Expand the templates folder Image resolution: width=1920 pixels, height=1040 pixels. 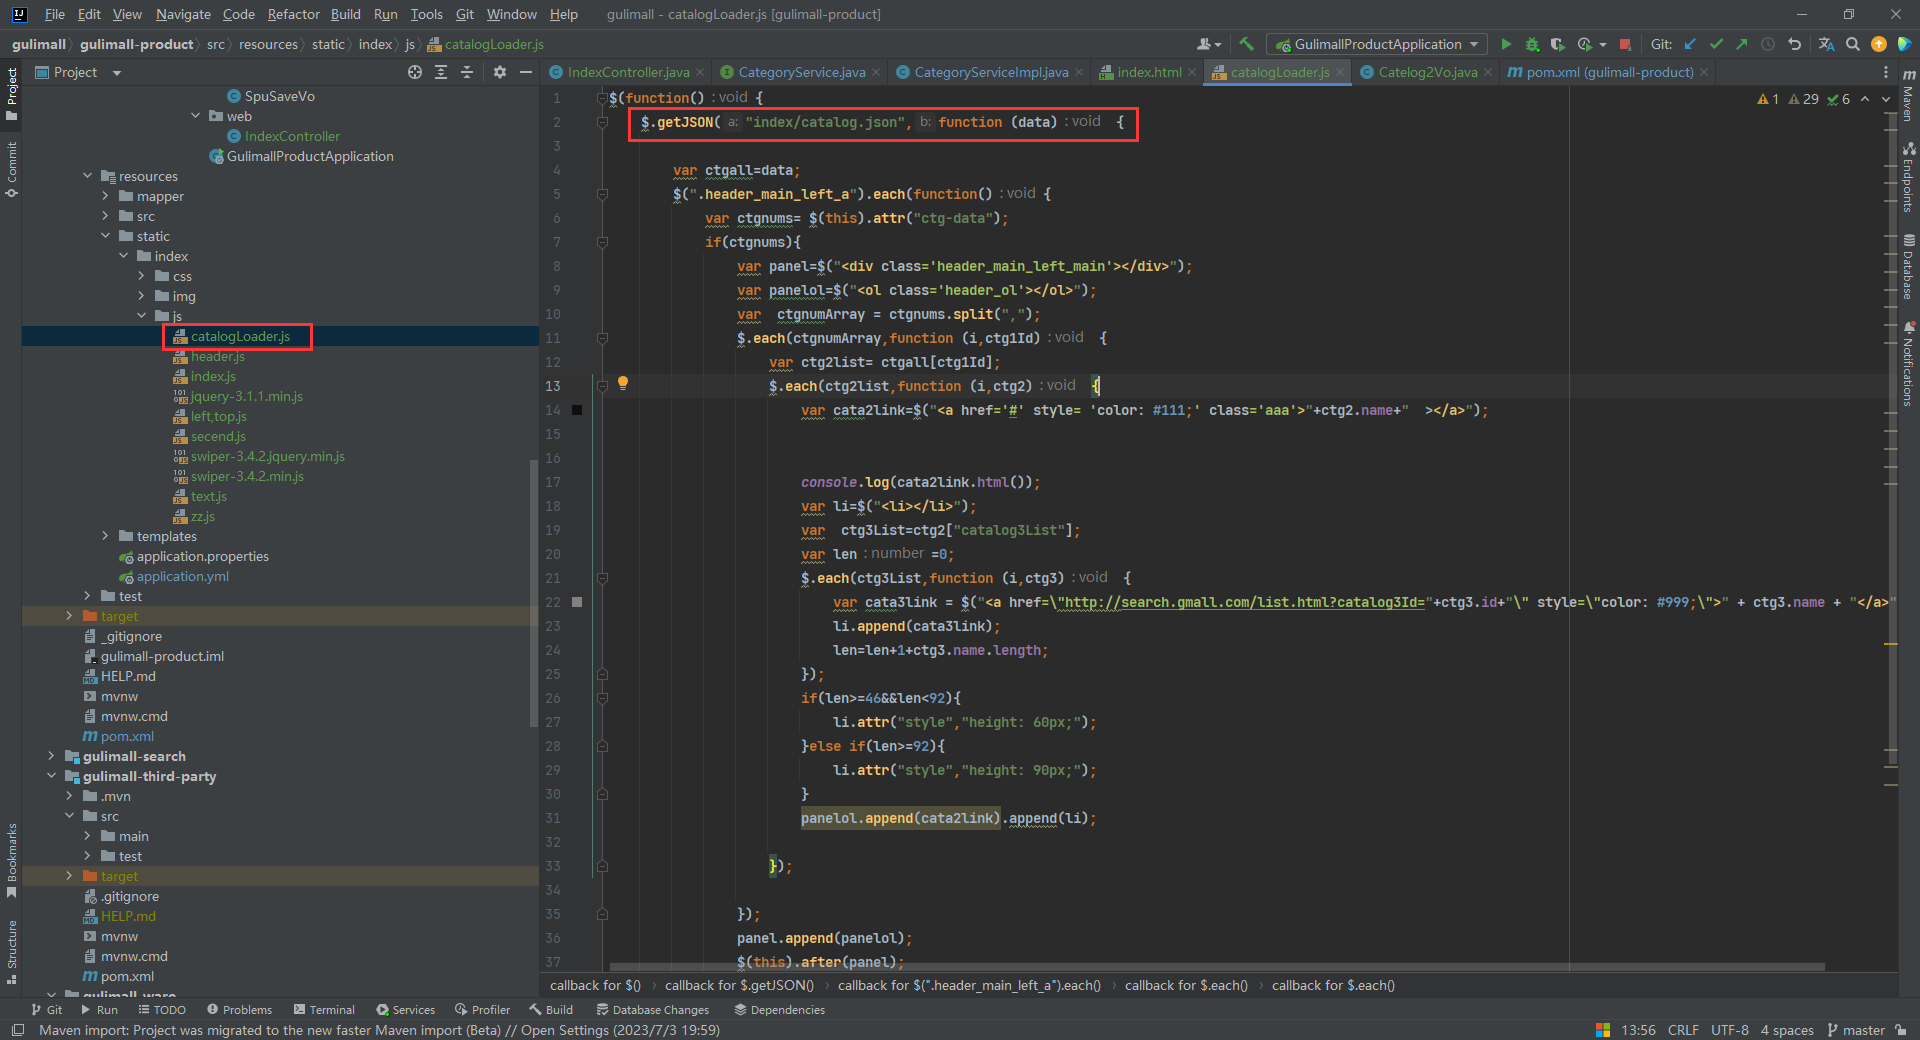click(x=105, y=536)
